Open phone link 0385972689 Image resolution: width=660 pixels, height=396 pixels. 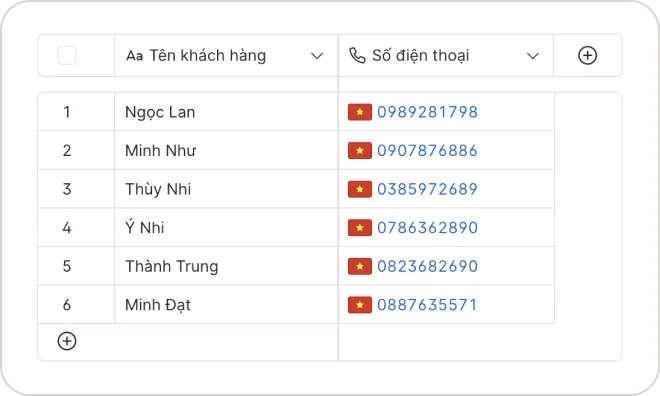(427, 189)
